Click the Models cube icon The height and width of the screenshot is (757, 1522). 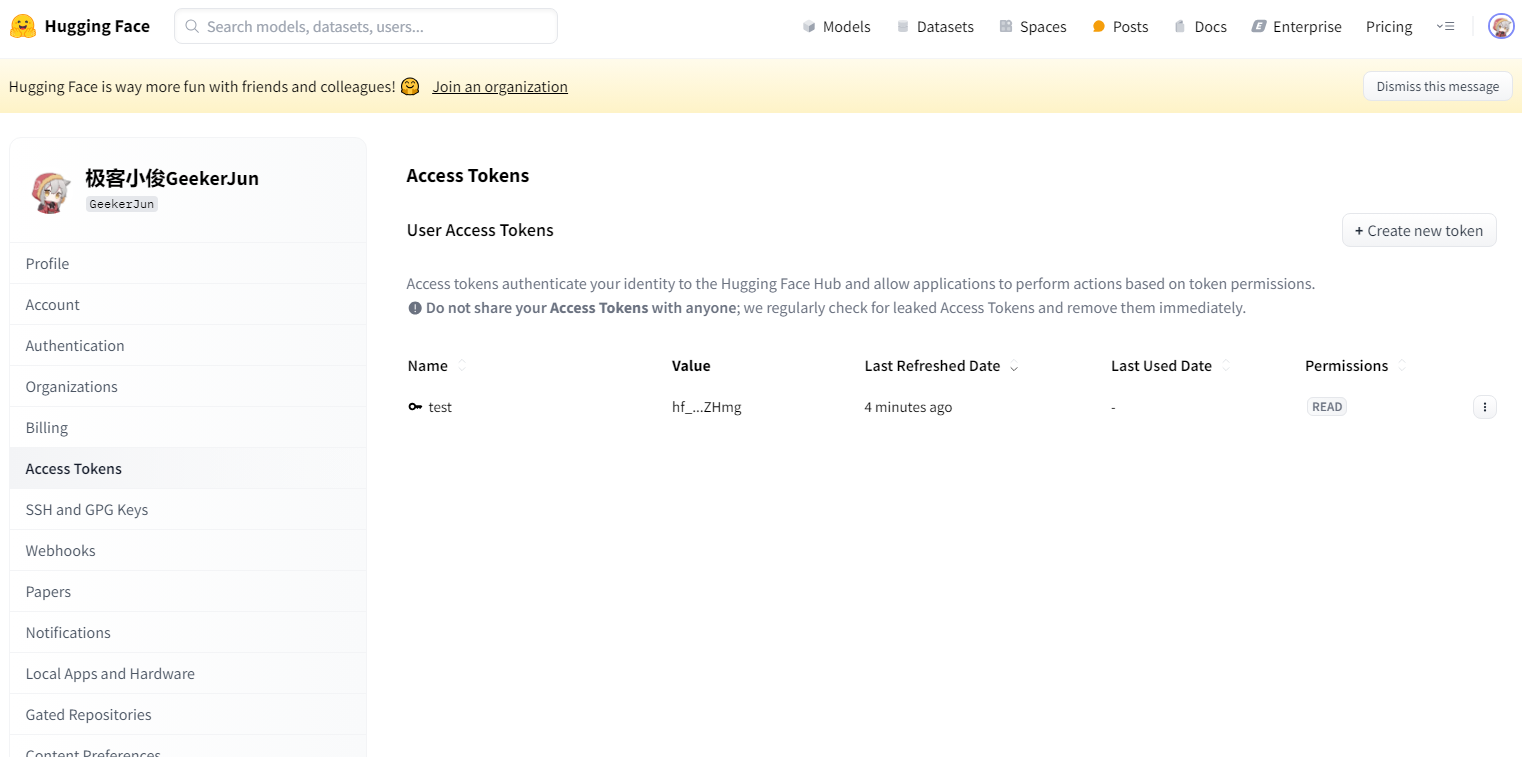click(809, 27)
